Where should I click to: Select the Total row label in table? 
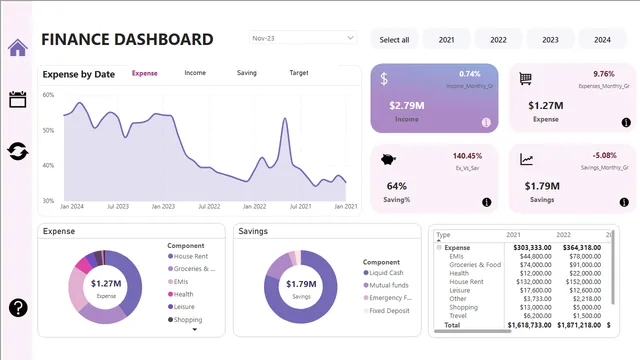tap(452, 325)
